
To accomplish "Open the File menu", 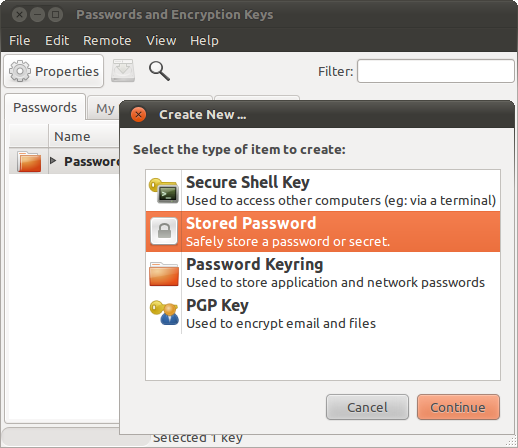I will 20,41.
